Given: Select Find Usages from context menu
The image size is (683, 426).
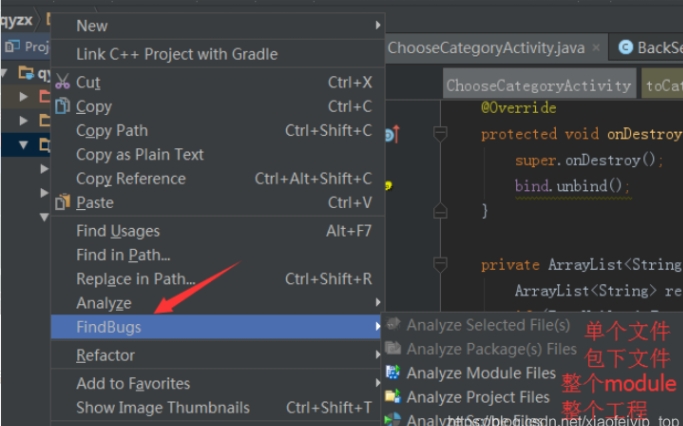Looking at the screenshot, I should [118, 231].
